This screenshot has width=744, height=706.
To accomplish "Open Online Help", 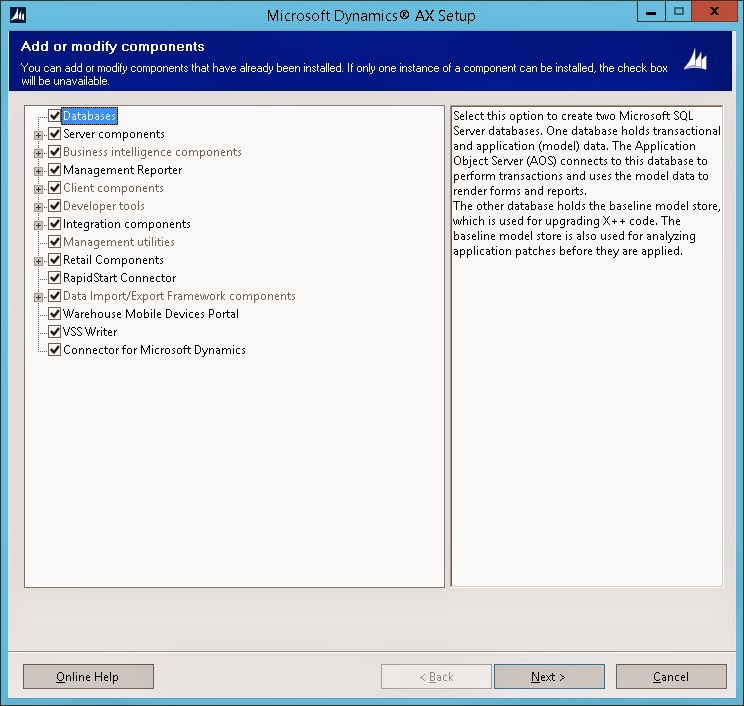I will click(x=88, y=677).
